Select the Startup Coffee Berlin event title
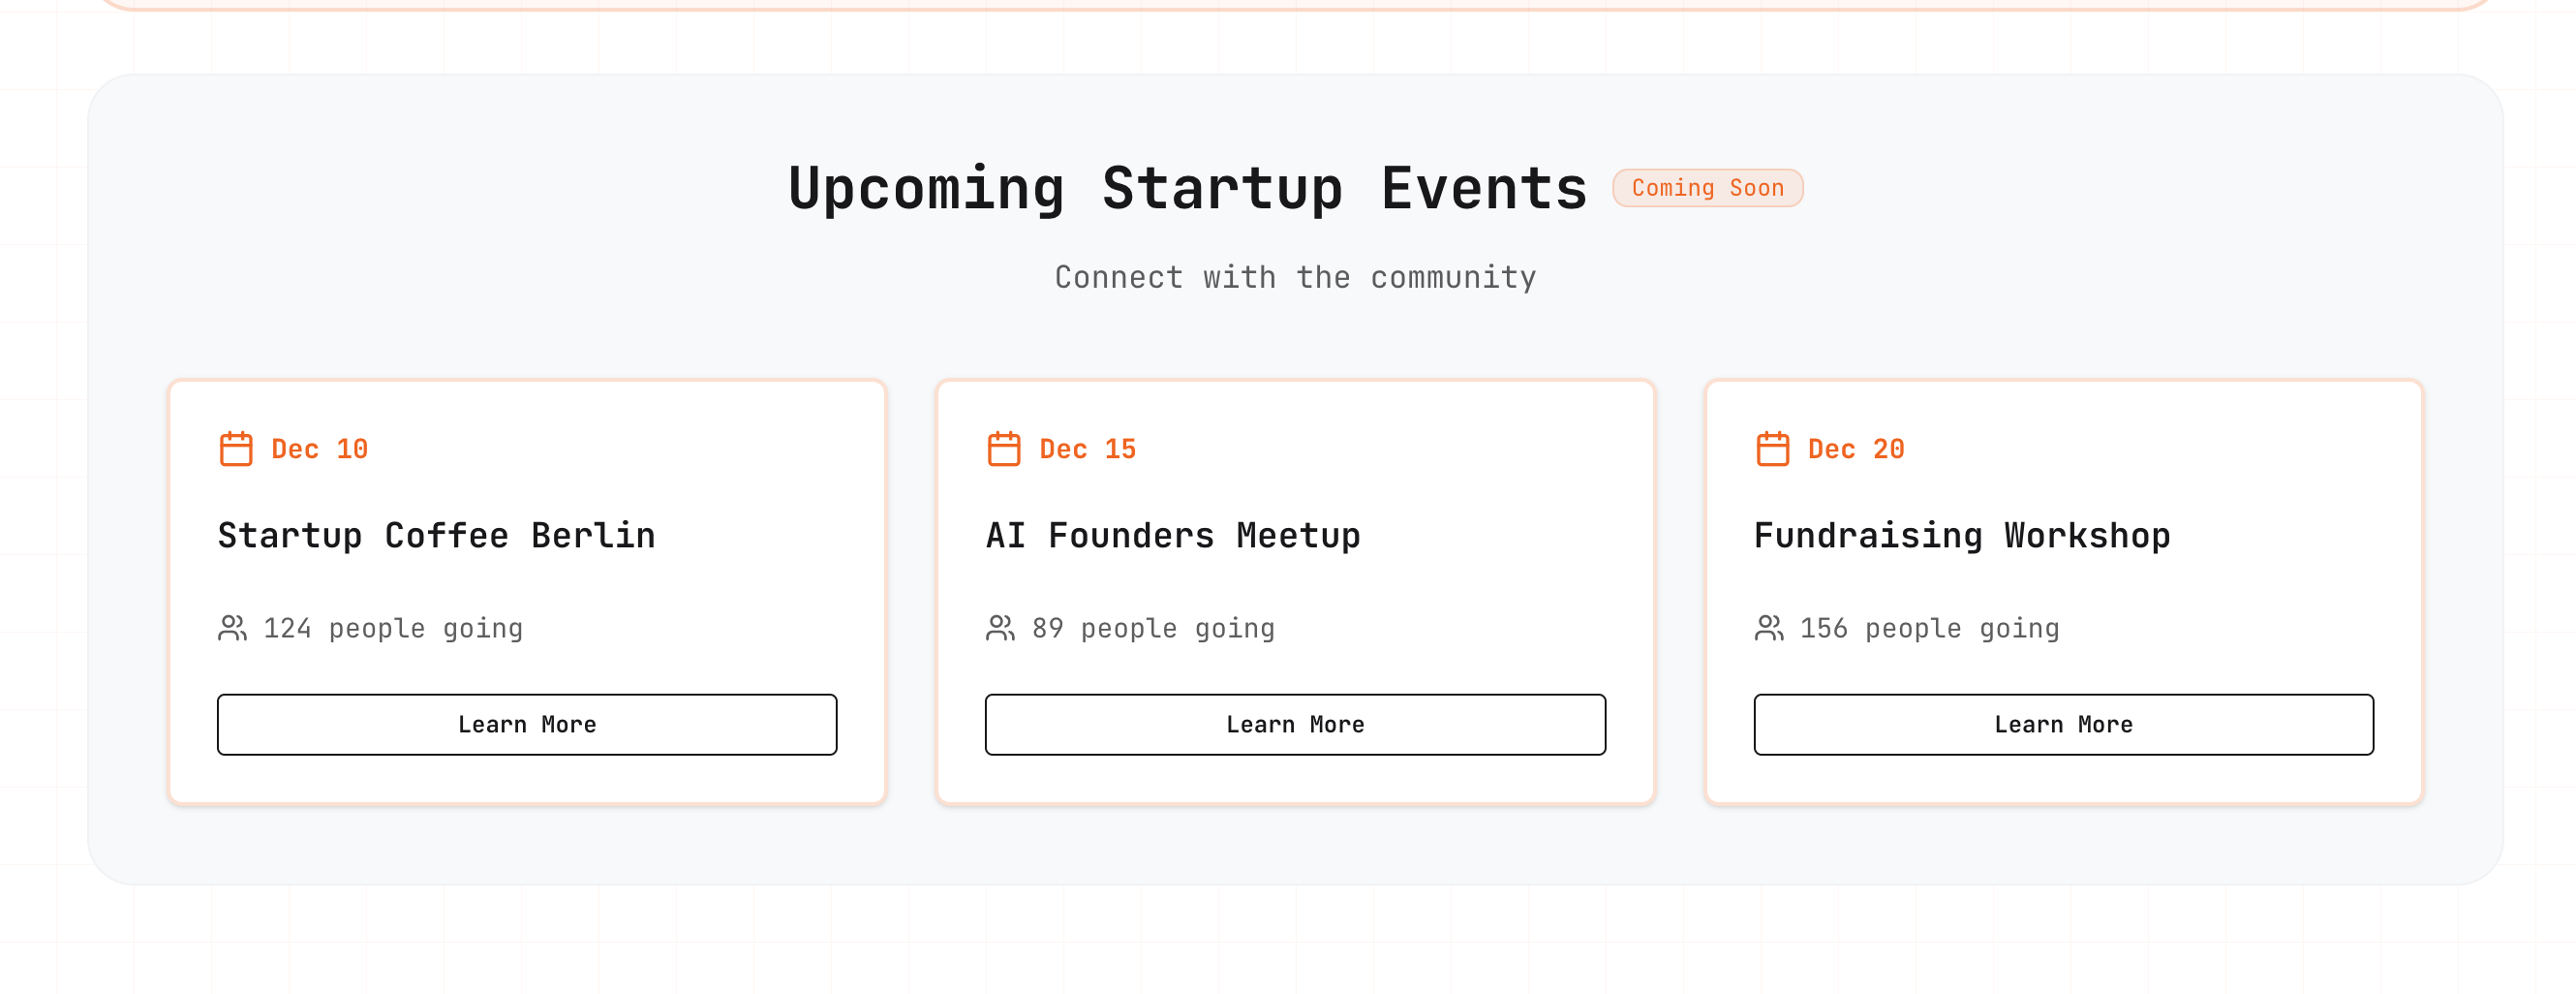This screenshot has width=2576, height=994. 436,535
